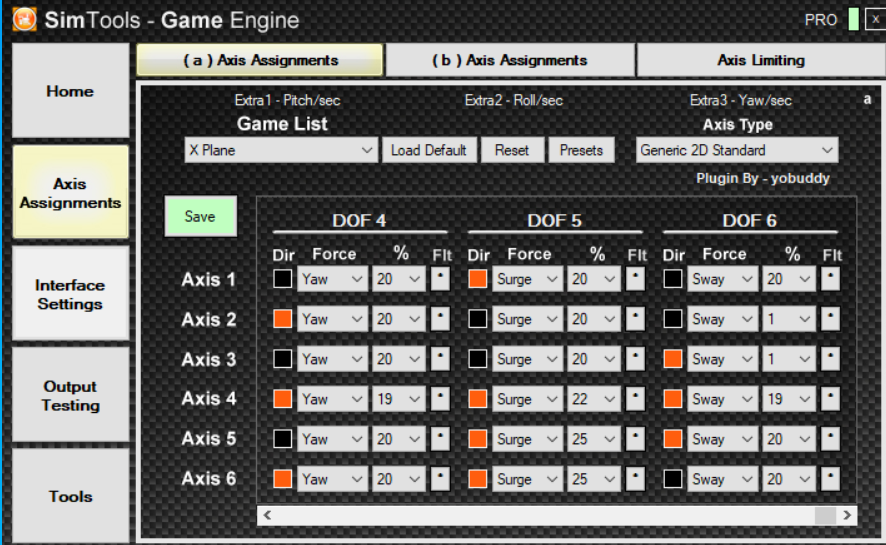
Task: Open Axis 1 DOF 4 Yaw force dropdown
Action: pos(332,279)
